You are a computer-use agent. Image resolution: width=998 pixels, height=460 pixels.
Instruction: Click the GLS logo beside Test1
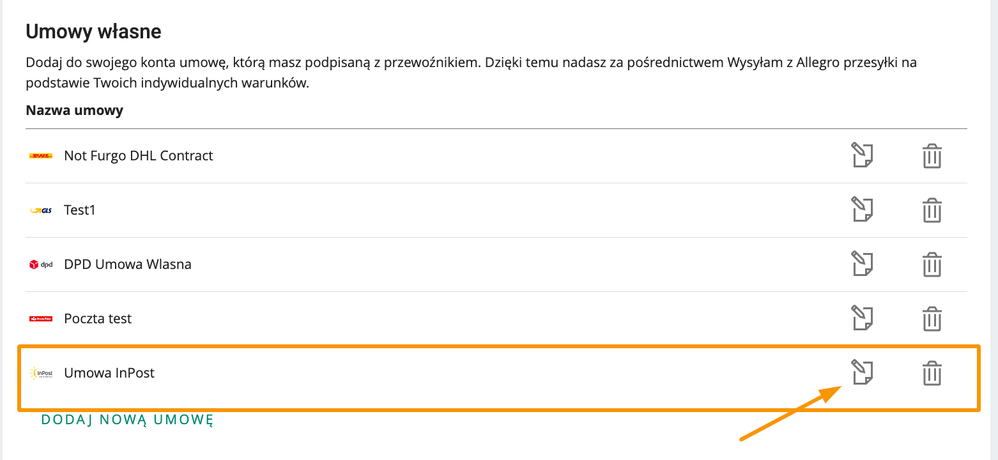[x=41, y=211]
